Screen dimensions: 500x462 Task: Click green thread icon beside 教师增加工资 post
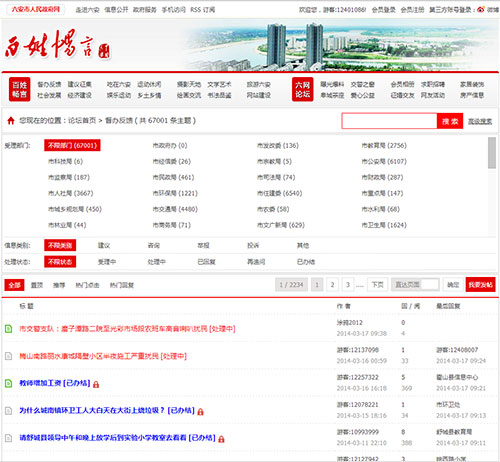tap(9, 383)
